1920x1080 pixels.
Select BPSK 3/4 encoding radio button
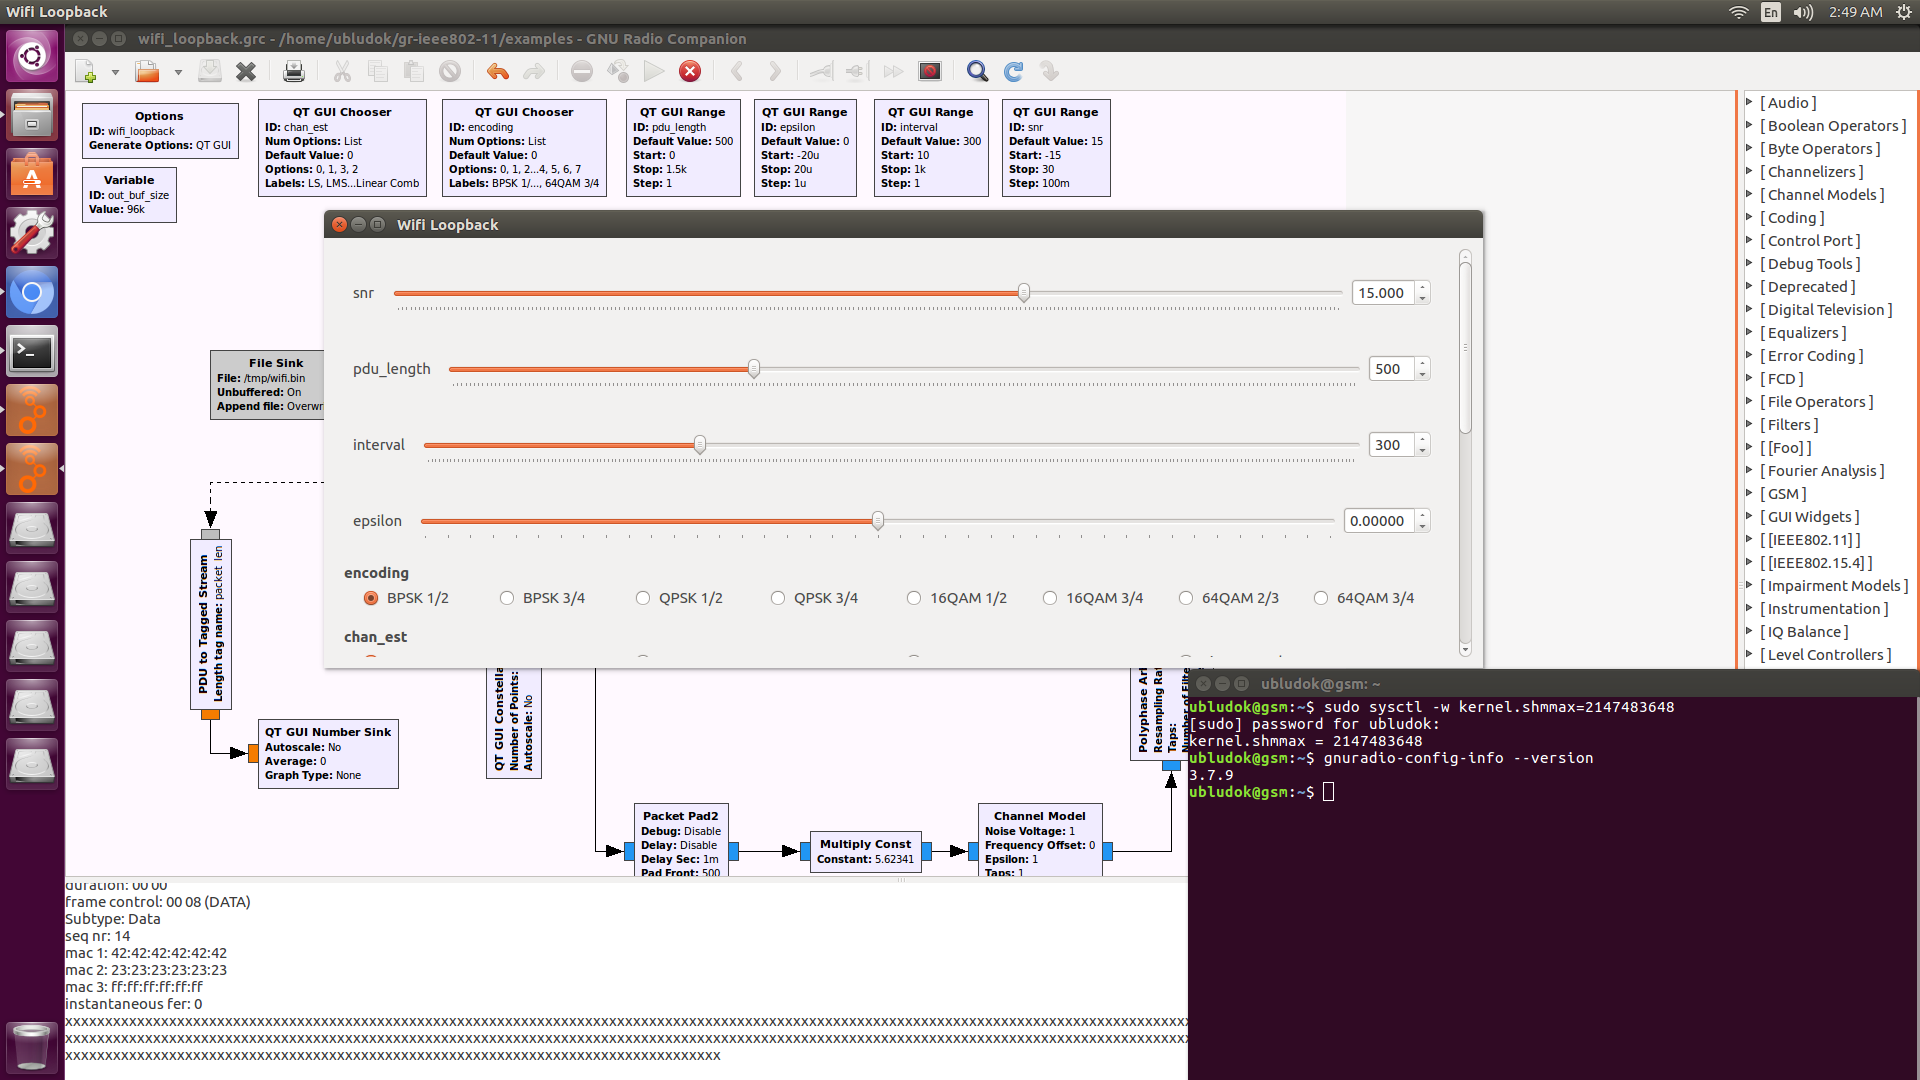click(507, 597)
